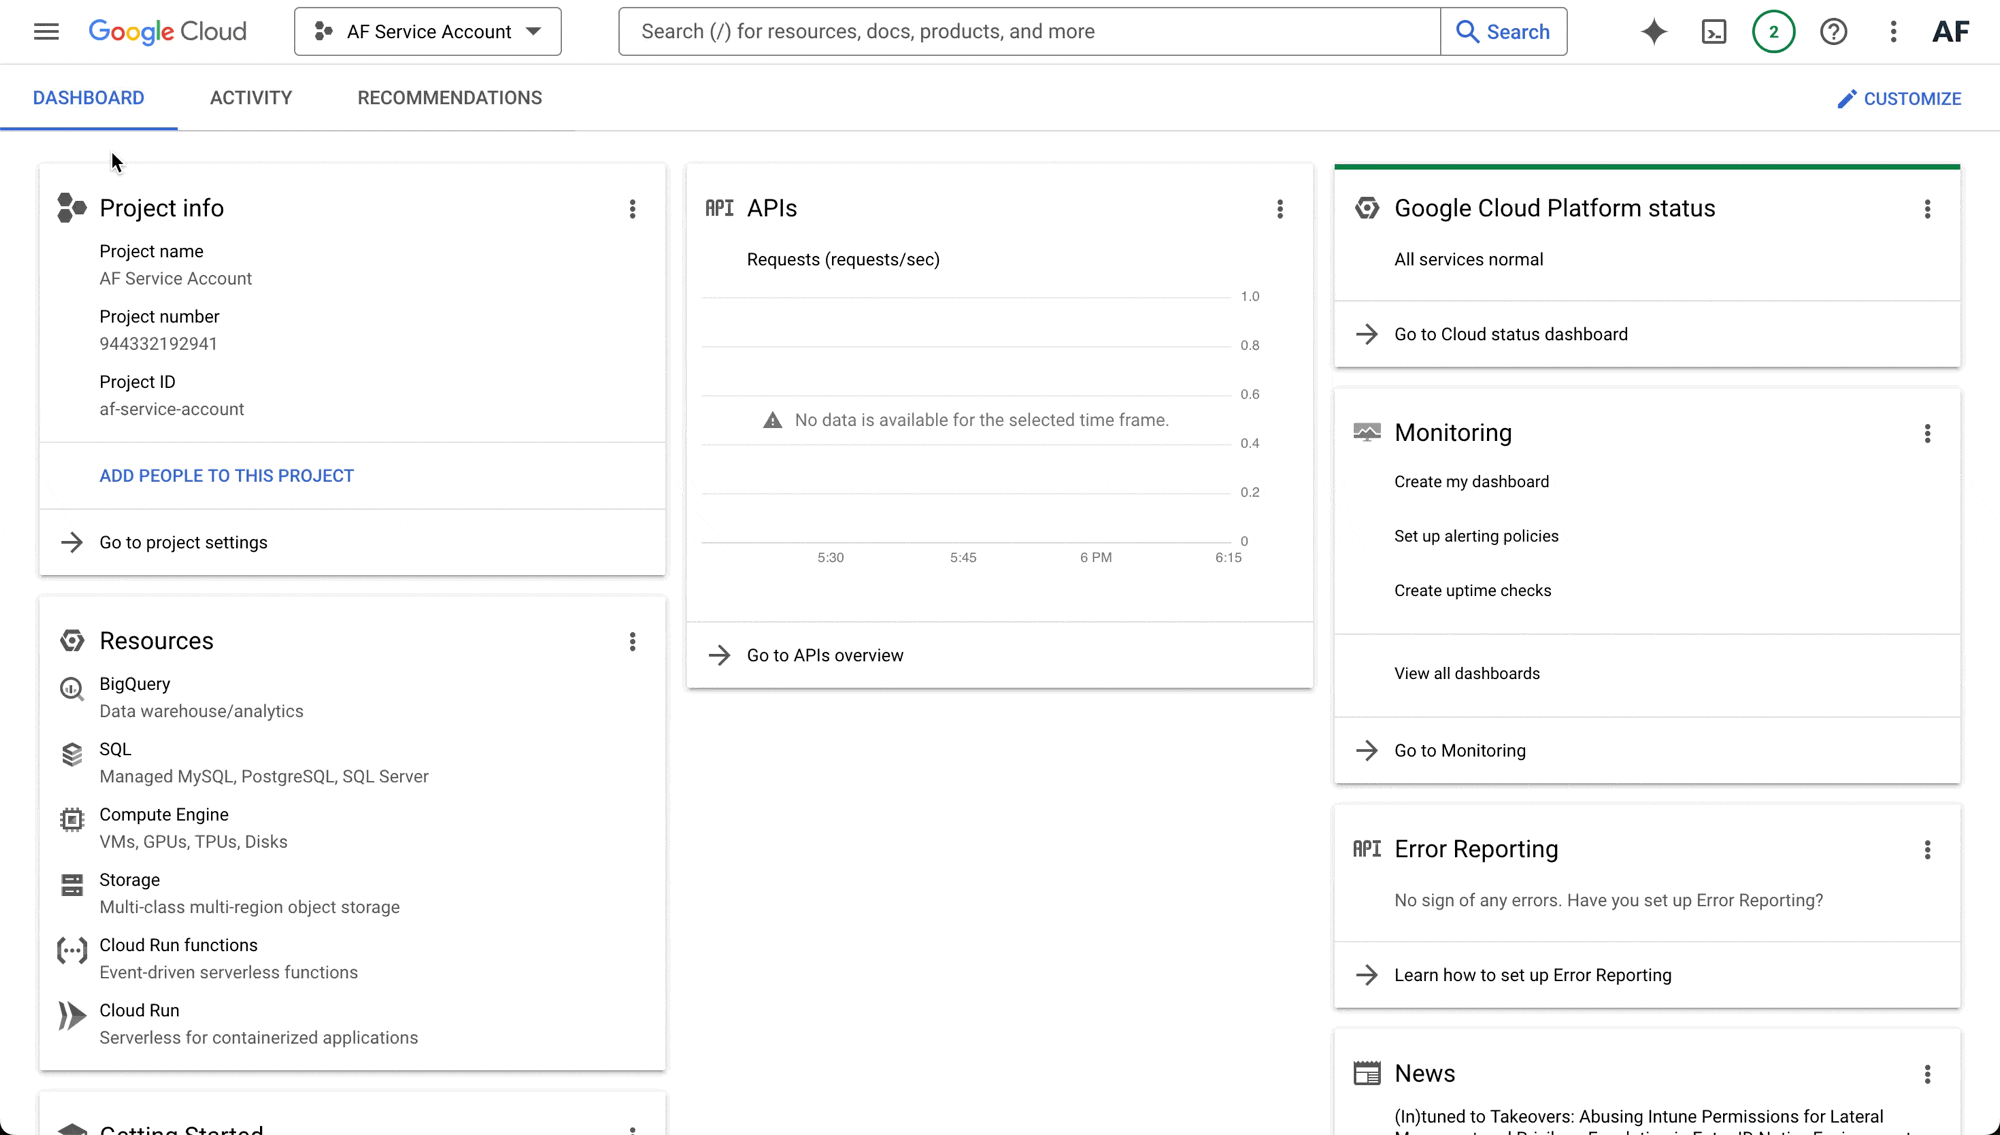Switch to the Activity tab
Viewport: 2000px width, 1135px height.
pos(251,98)
